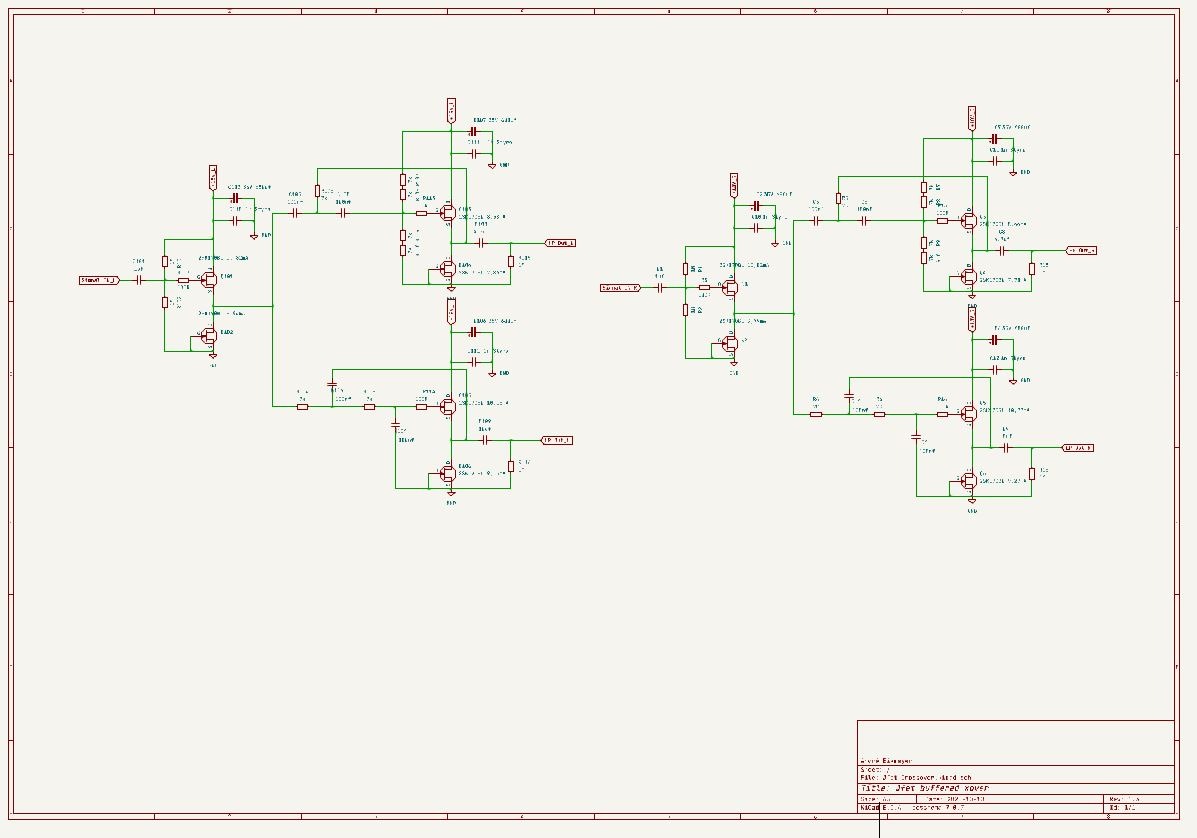Select right circuit's input buffer JFET Q1
This screenshot has height=838, width=1197.
[730, 287]
